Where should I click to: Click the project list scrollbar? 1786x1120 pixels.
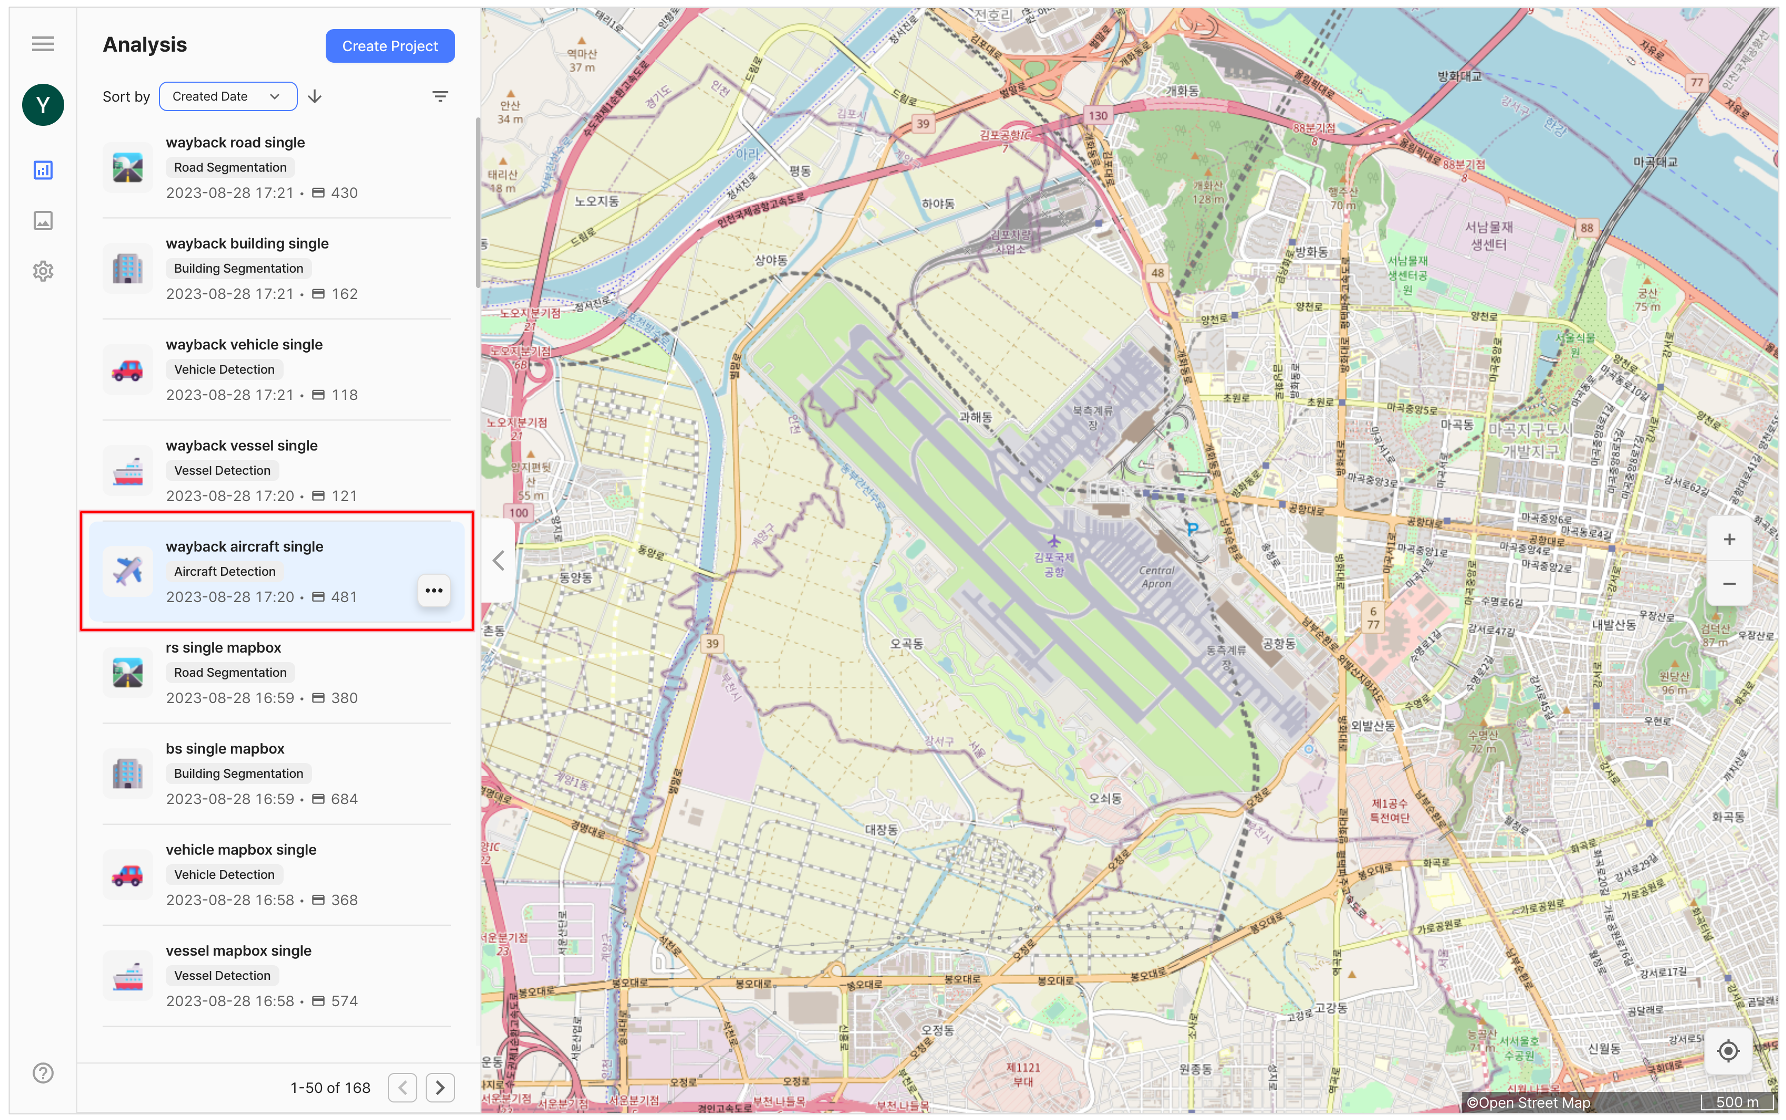pyautogui.click(x=478, y=202)
